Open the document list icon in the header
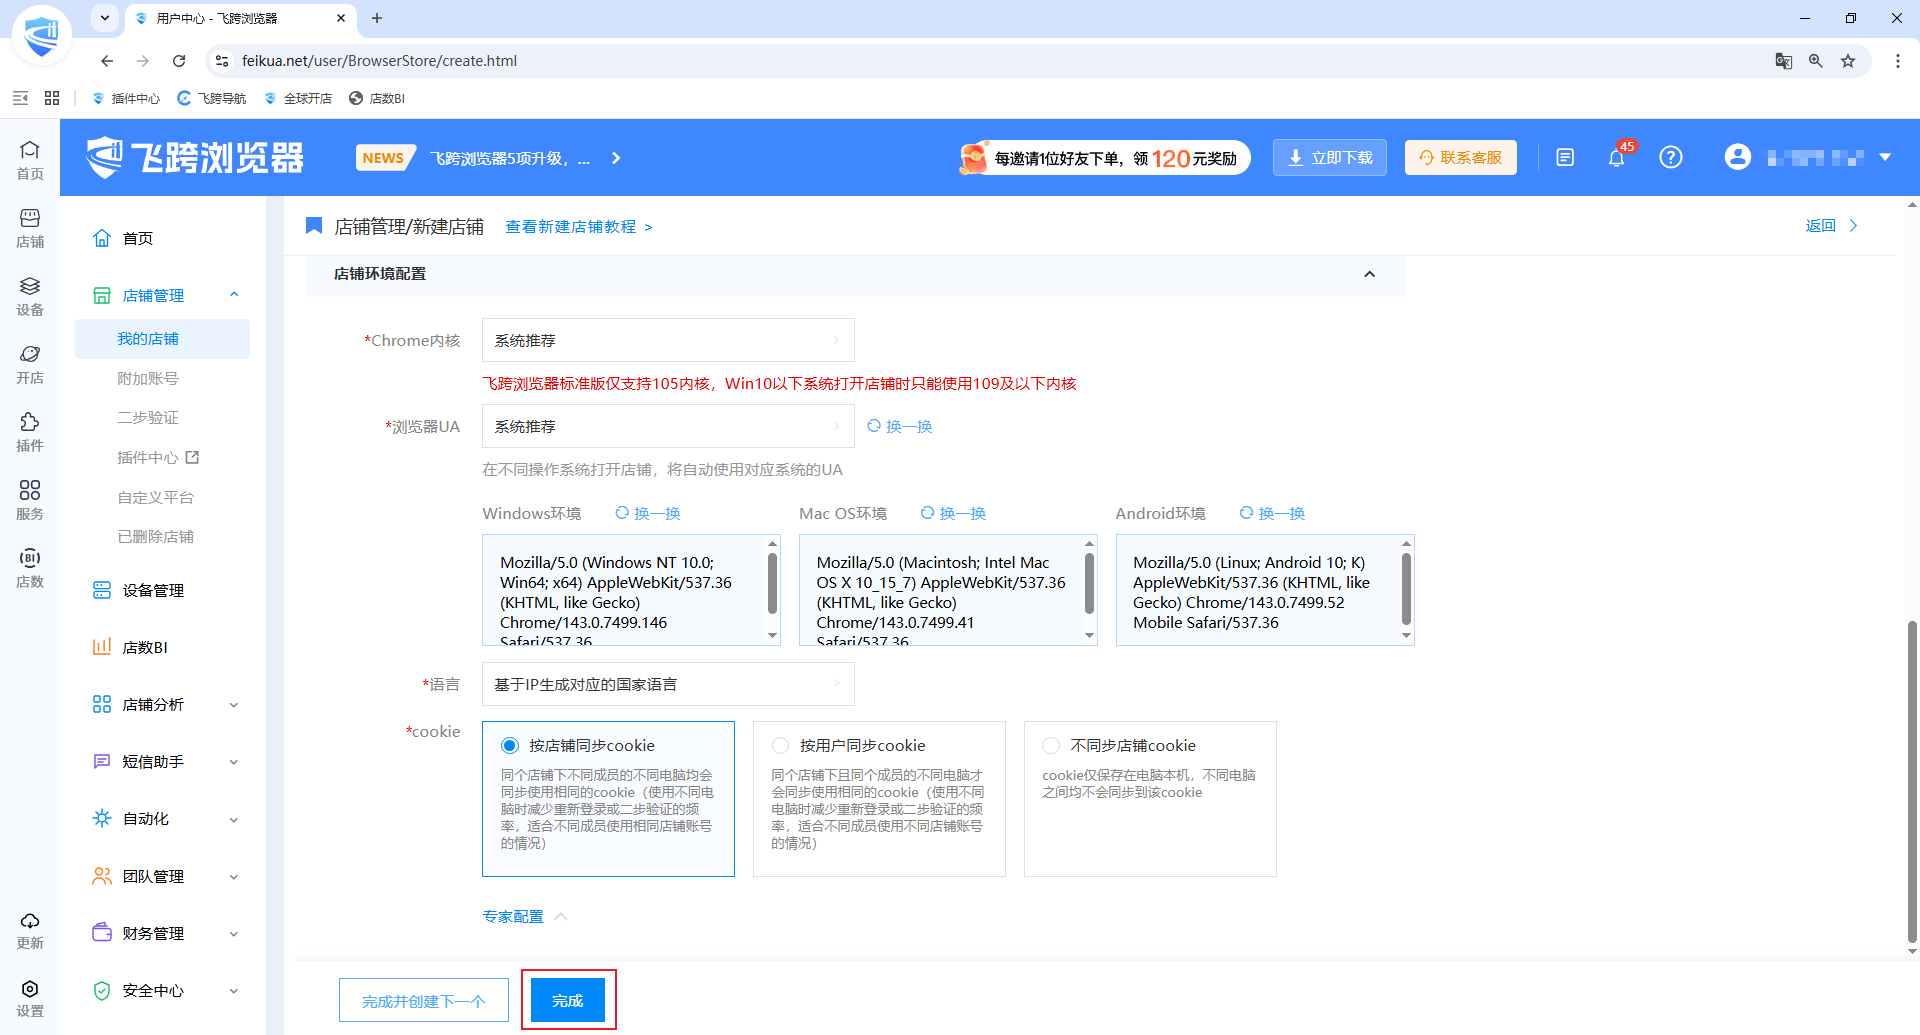 (1565, 157)
